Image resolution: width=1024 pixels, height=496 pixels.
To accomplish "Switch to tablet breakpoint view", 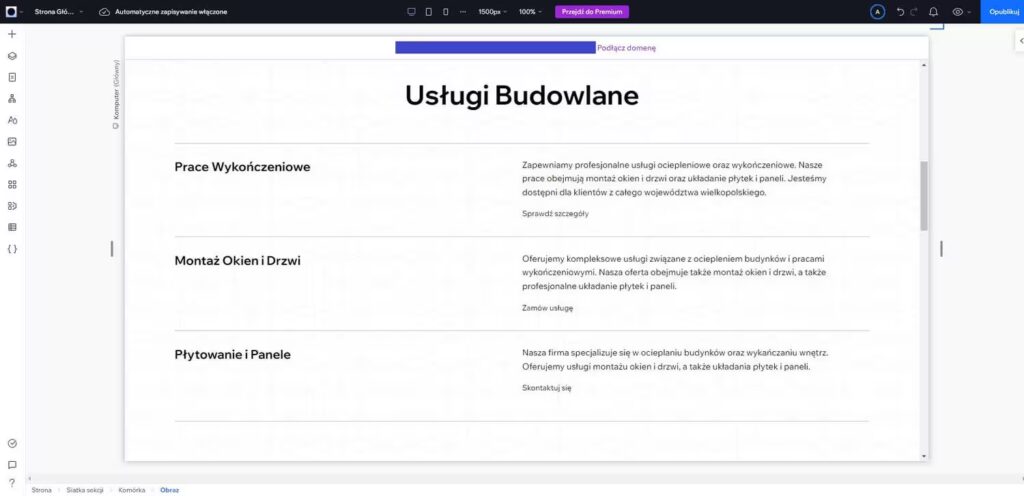I will point(428,12).
